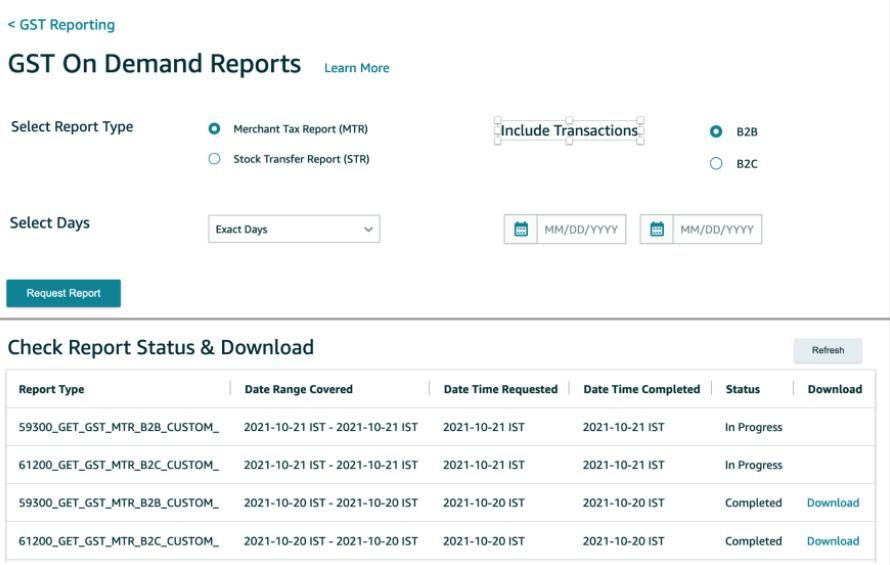Screen dimensions: 890x565
Task: Choose the B2C transactions option
Action: click(x=716, y=164)
